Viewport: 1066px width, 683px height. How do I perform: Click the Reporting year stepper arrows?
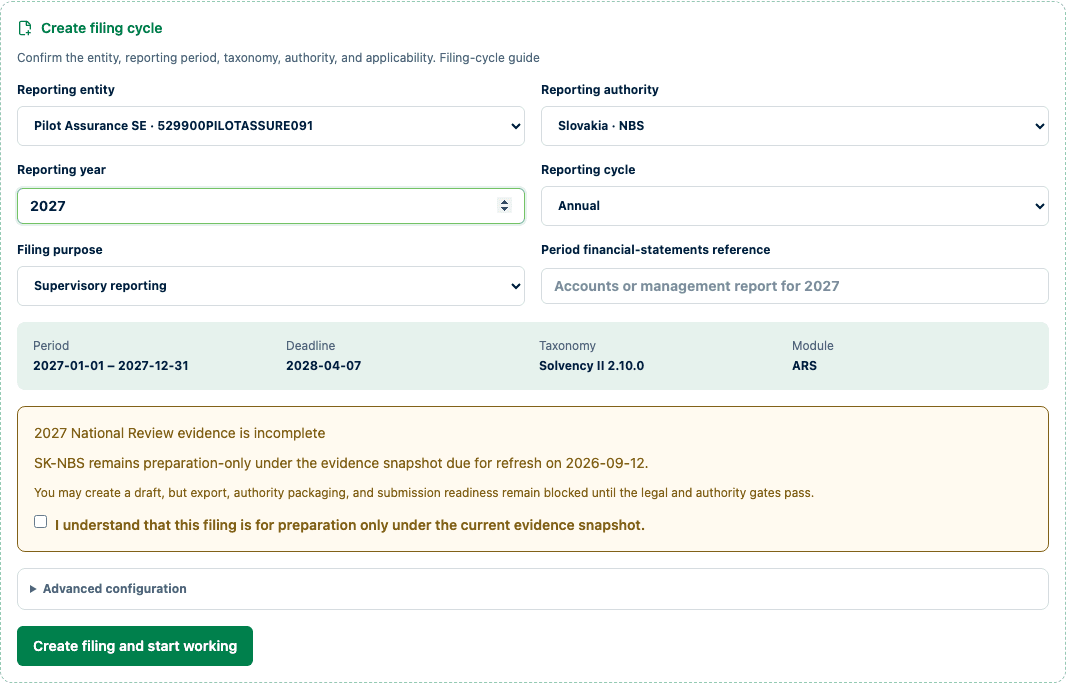click(x=504, y=205)
